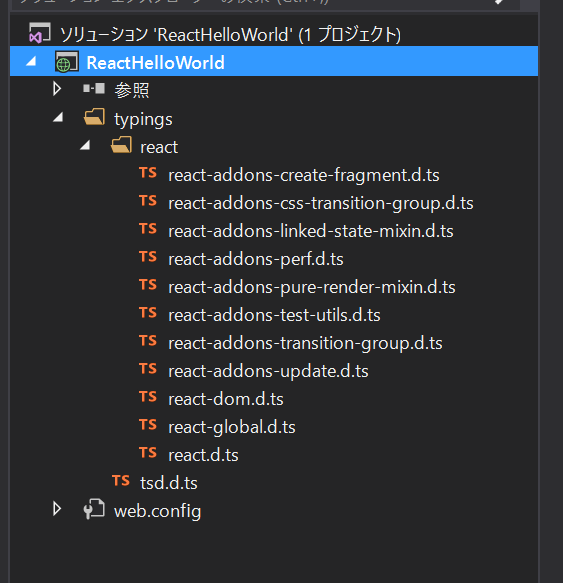Click the references (参照) icon
The image size is (563, 583).
94,88
